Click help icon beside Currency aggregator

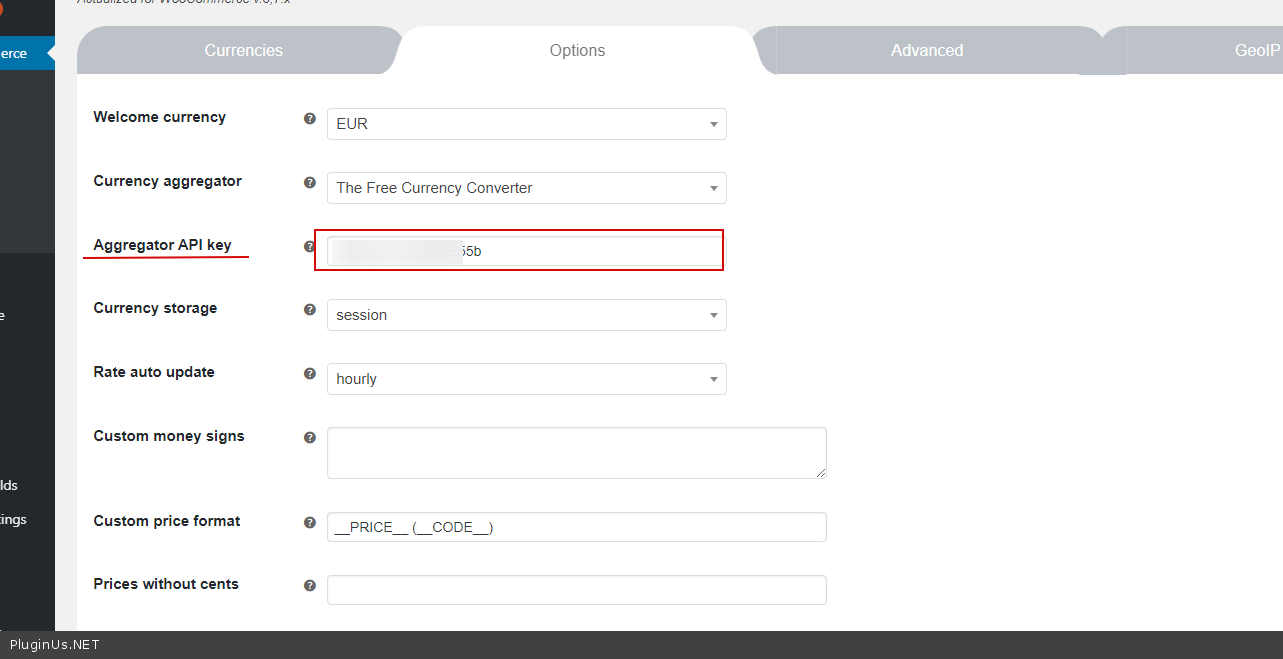[310, 182]
